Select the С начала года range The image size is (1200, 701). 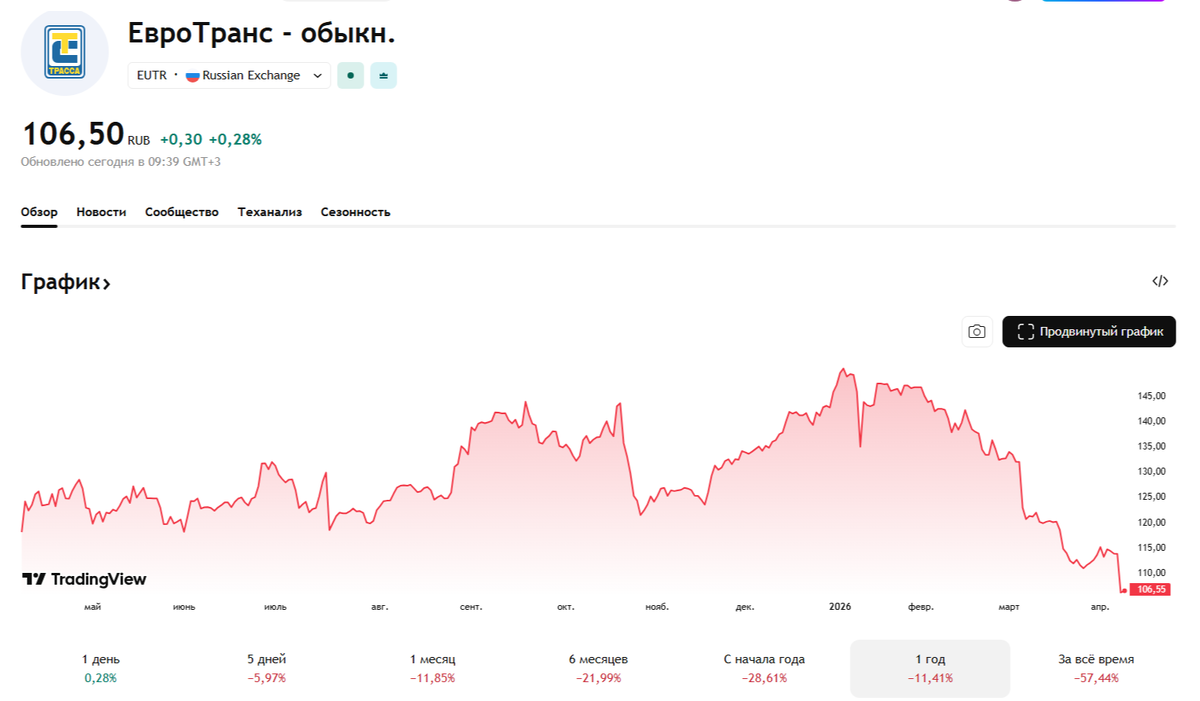(764, 668)
